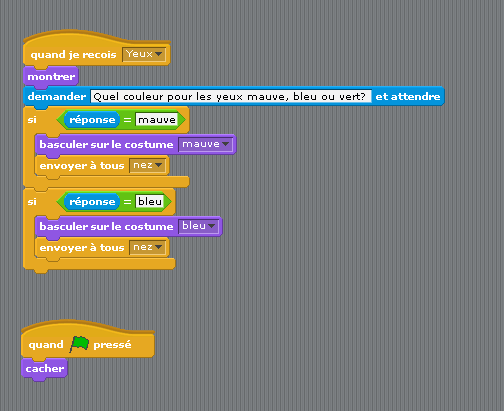Click the green flag icon in hat block
The width and height of the screenshot is (504, 411).
79,344
